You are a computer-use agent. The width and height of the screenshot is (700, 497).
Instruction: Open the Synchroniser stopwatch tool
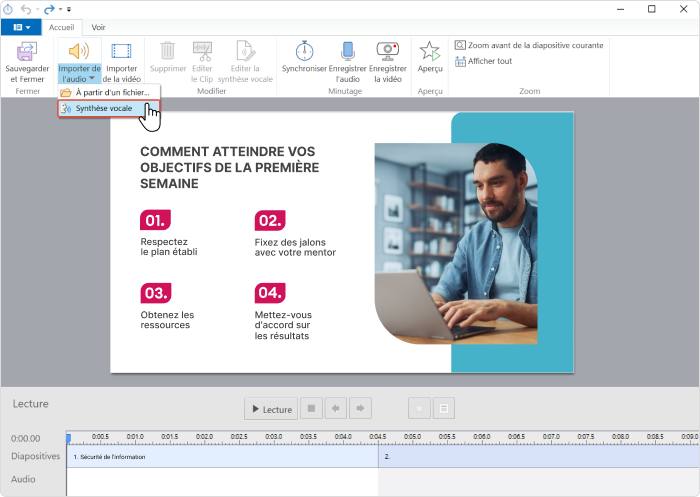tap(306, 51)
